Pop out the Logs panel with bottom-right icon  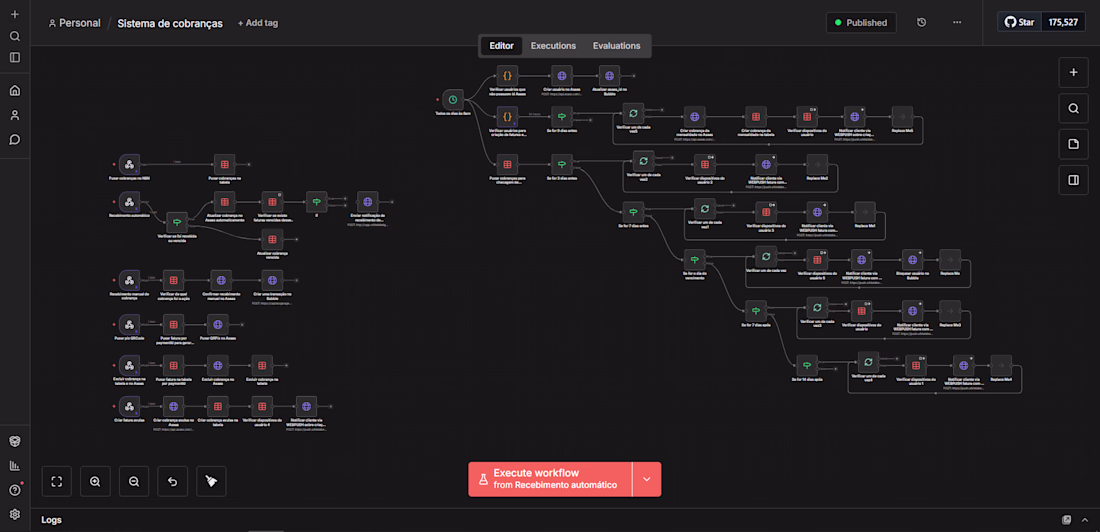(1066, 520)
